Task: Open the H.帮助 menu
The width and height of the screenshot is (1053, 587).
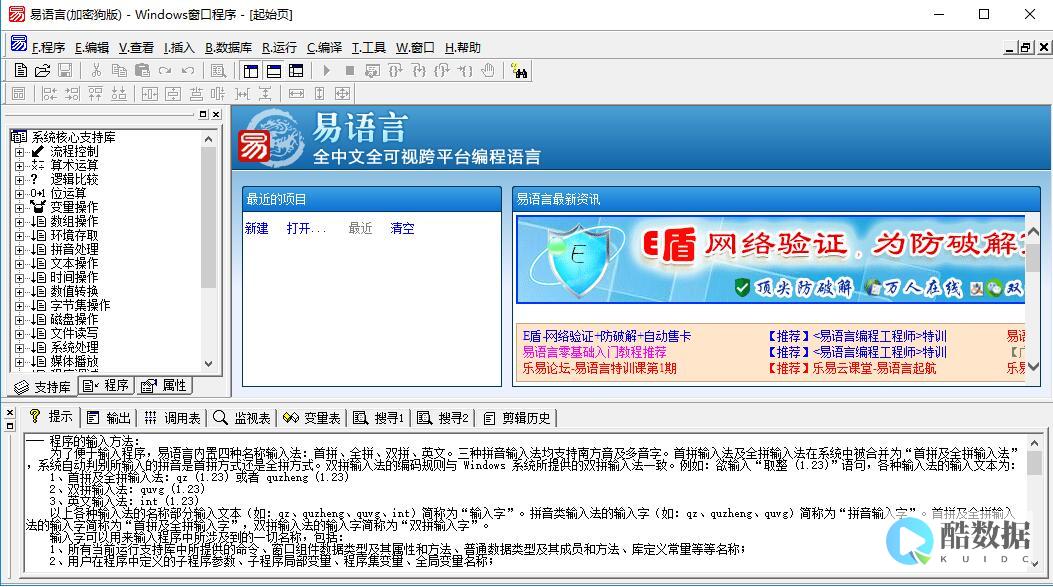Action: [x=463, y=48]
